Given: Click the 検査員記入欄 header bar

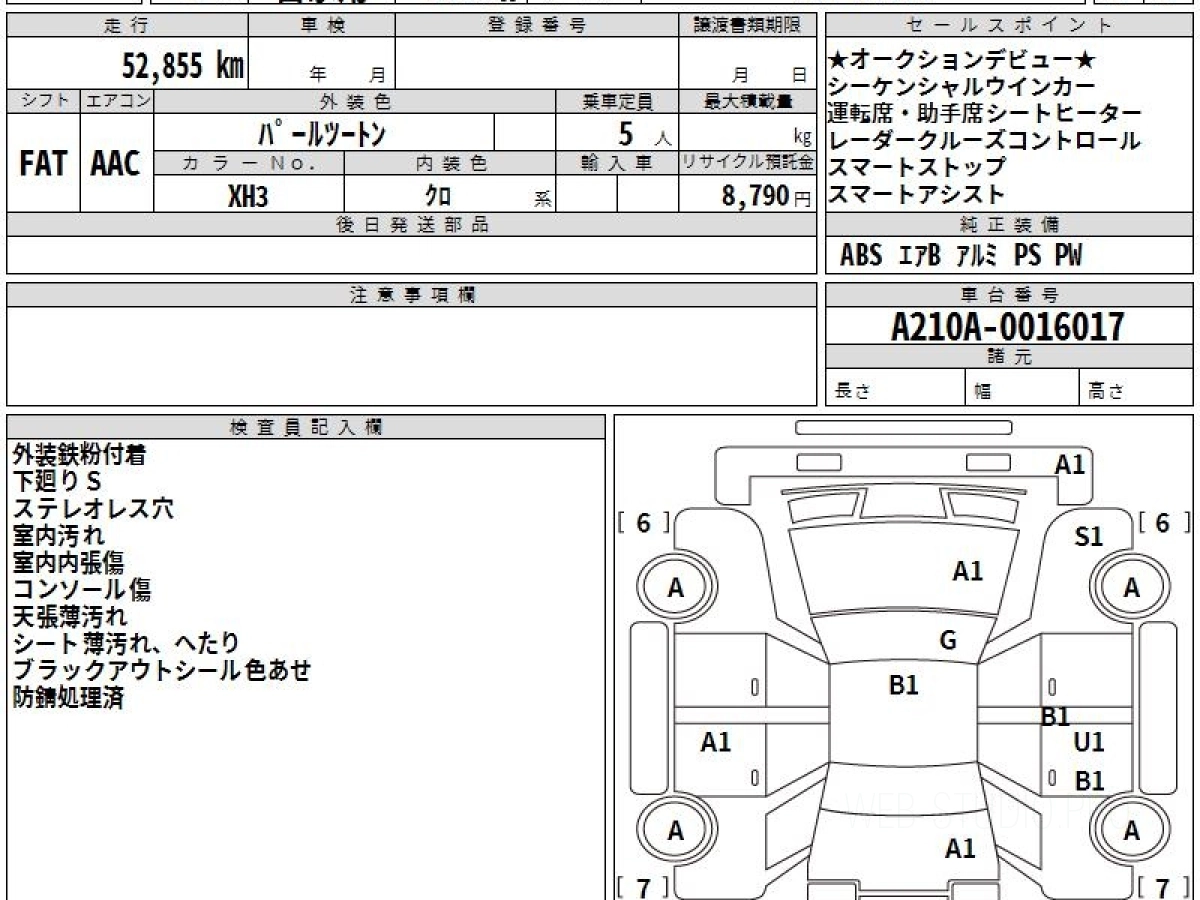Looking at the screenshot, I should pos(306,427).
